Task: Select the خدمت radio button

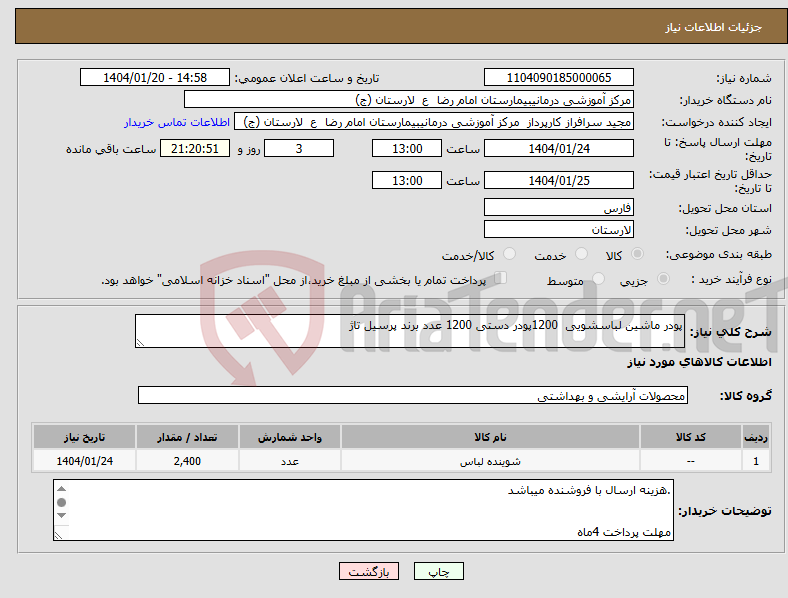Action: click(581, 254)
